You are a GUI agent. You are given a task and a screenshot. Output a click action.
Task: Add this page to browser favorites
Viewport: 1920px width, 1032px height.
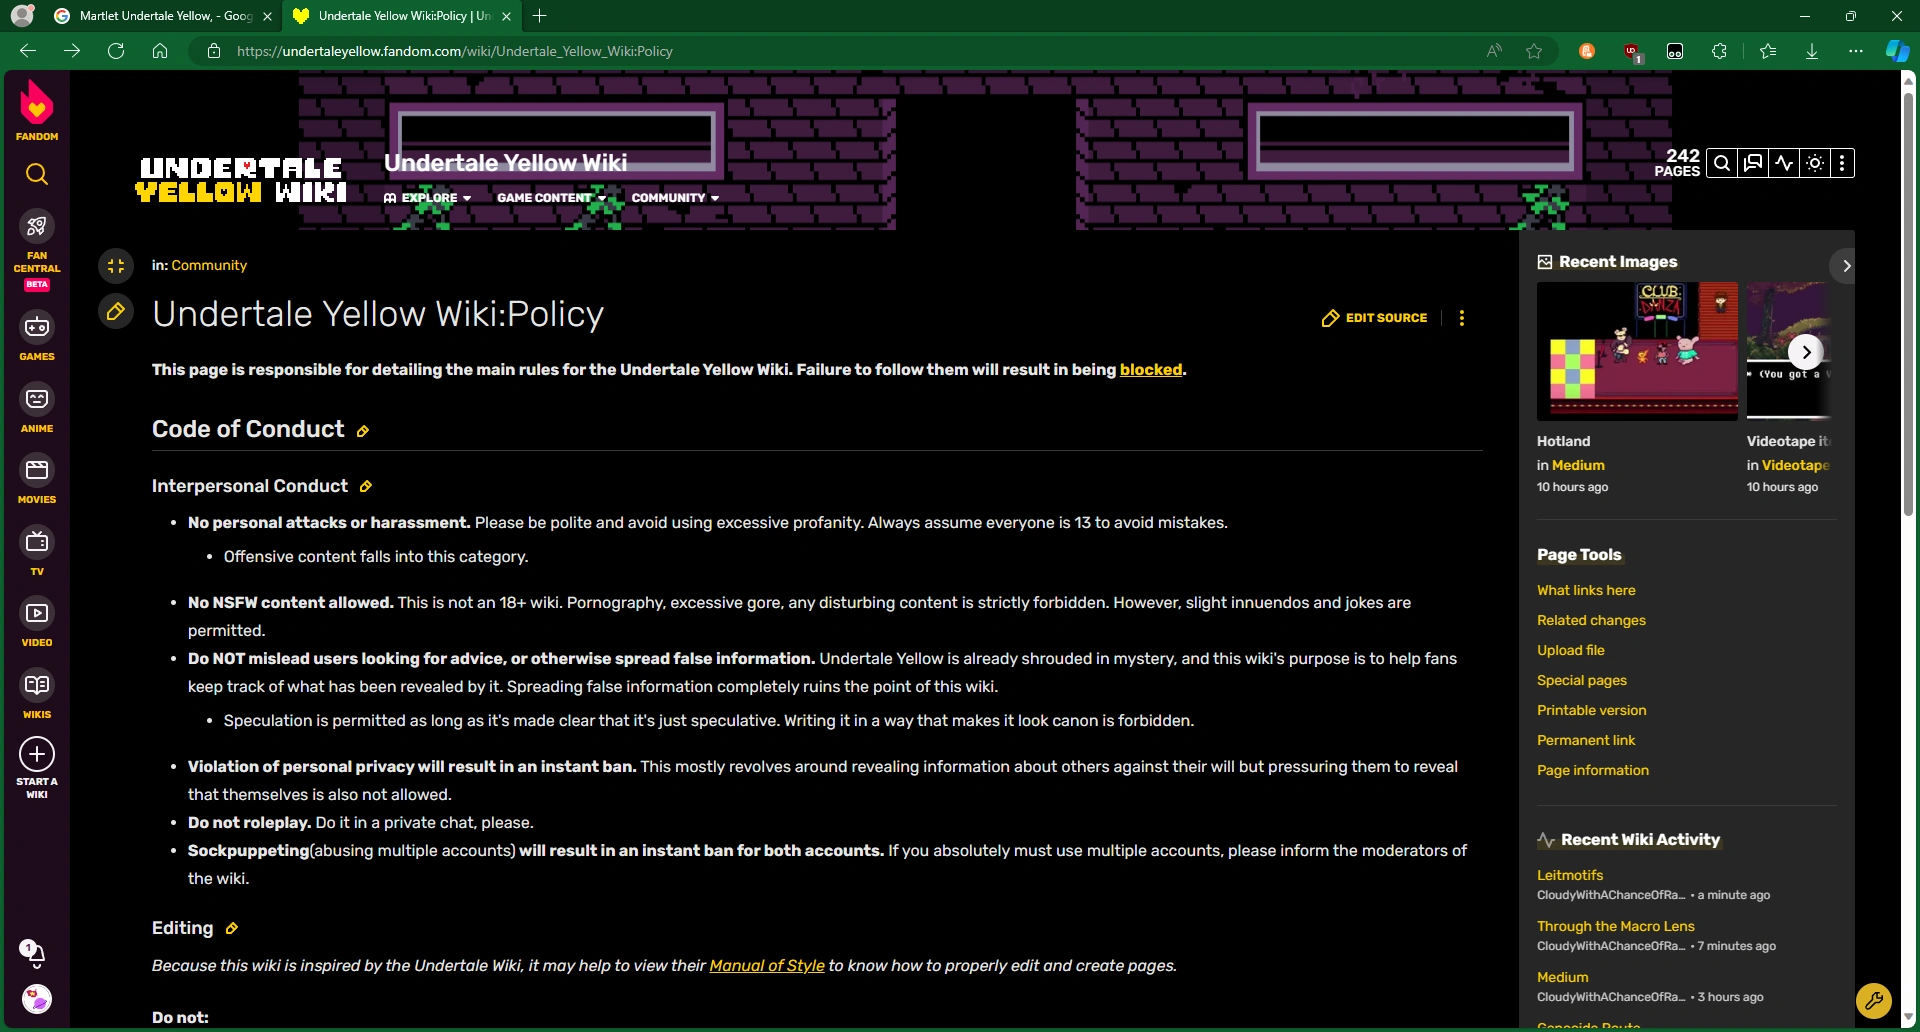pyautogui.click(x=1535, y=51)
